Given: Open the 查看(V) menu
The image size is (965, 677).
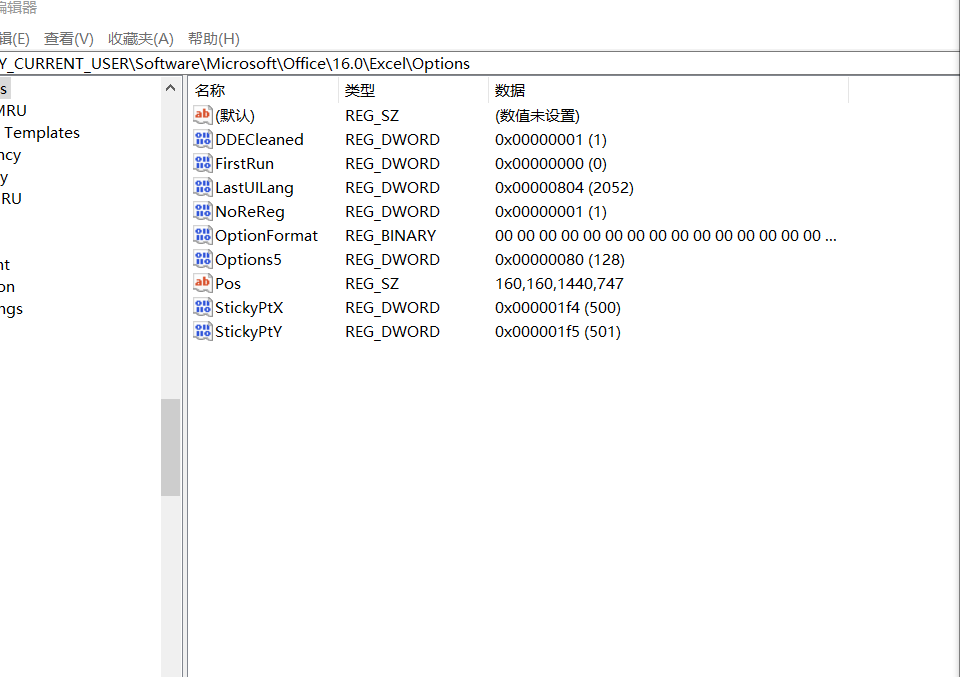Looking at the screenshot, I should pos(69,39).
